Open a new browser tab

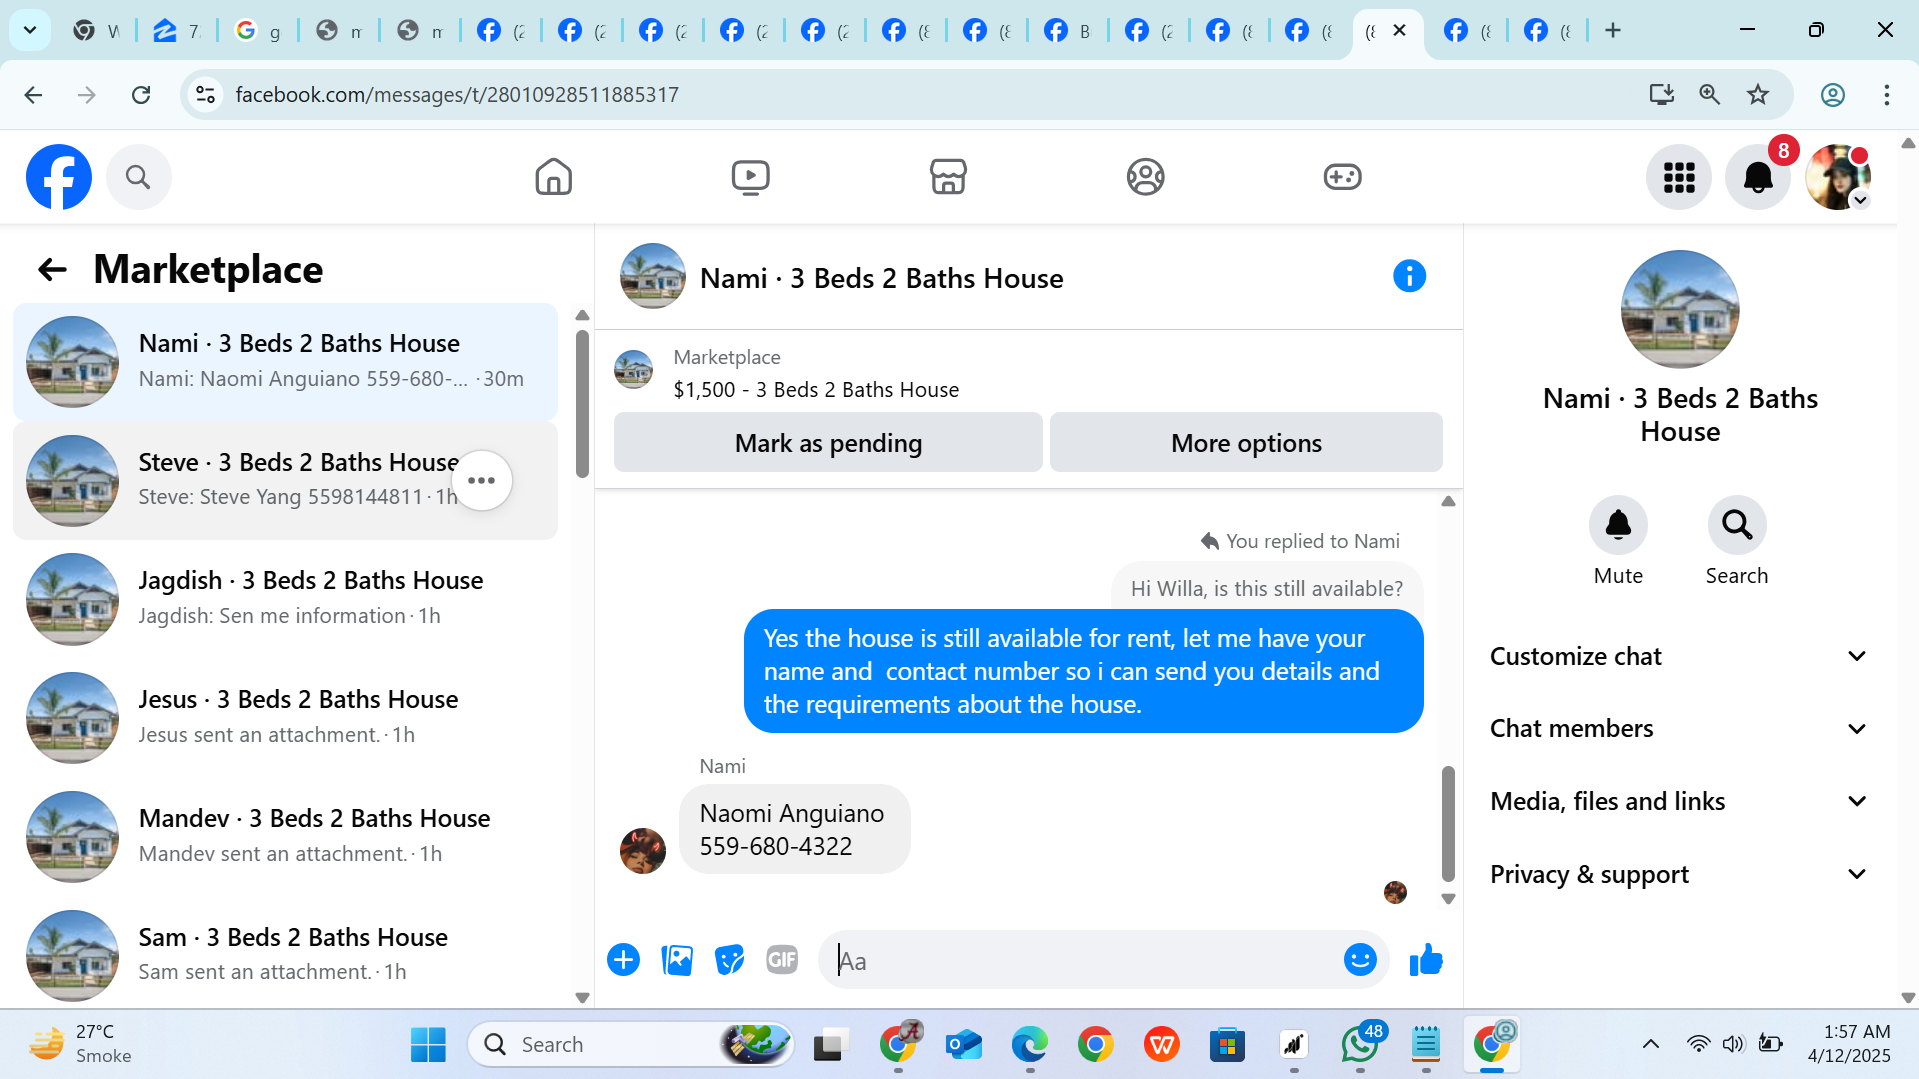(x=1613, y=30)
